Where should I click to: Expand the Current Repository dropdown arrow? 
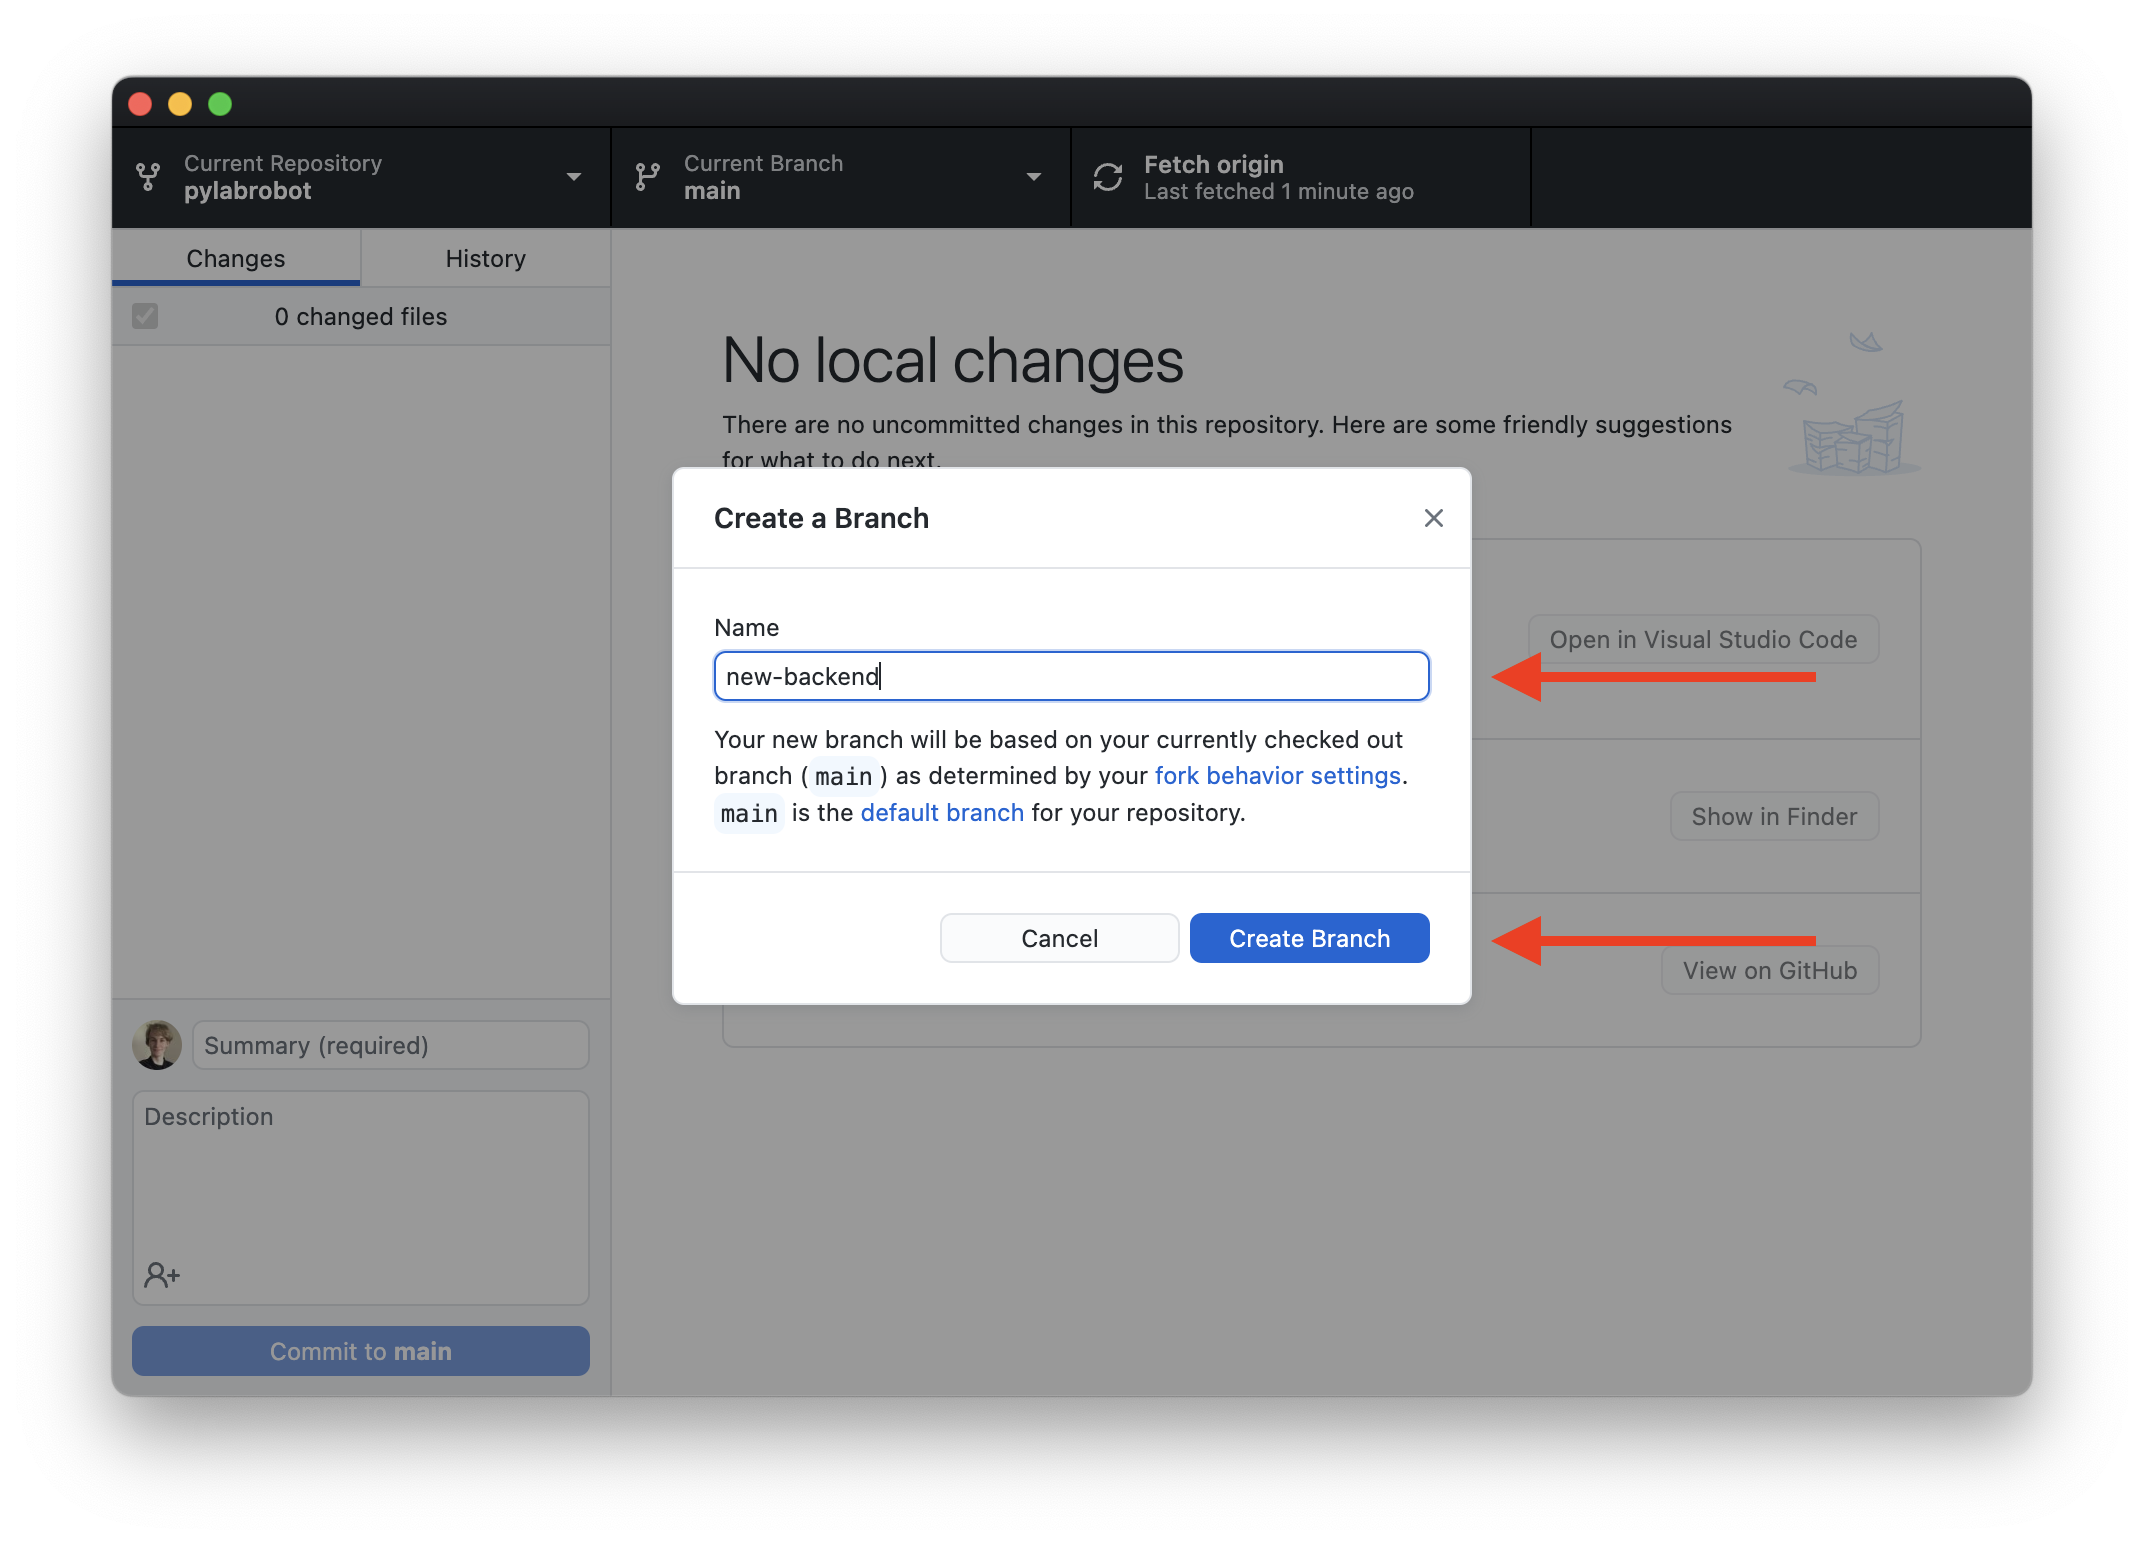574,177
